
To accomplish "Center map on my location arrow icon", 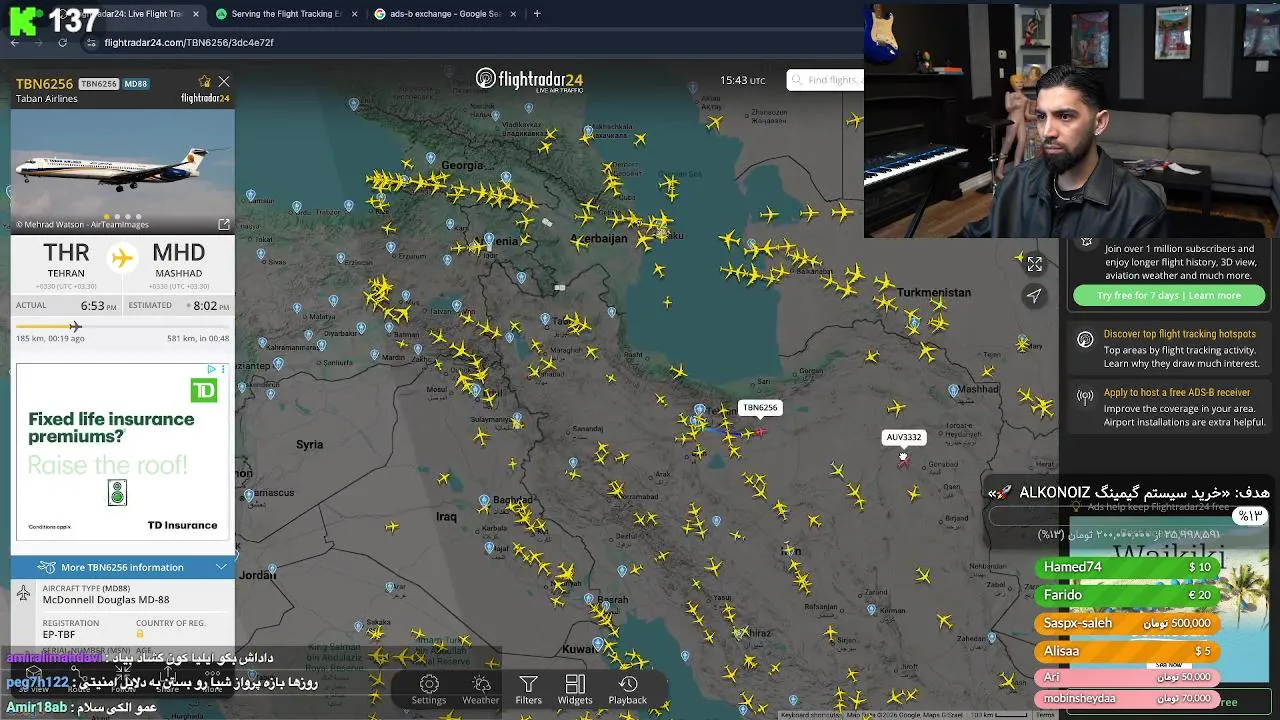I will point(1034,296).
